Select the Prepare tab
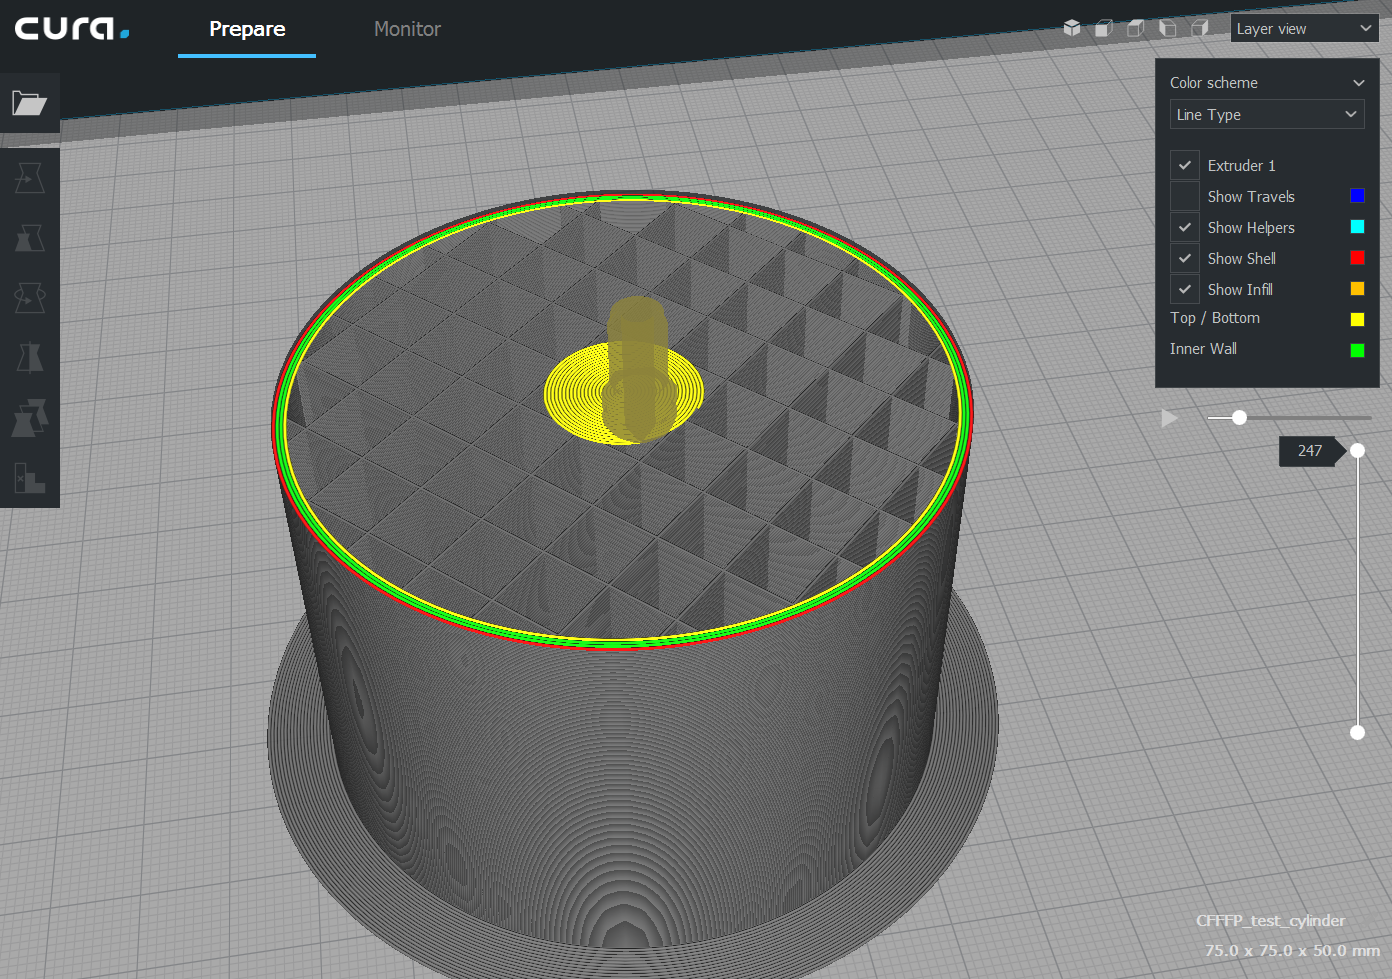Screen dimensions: 1392x979 [x=246, y=29]
